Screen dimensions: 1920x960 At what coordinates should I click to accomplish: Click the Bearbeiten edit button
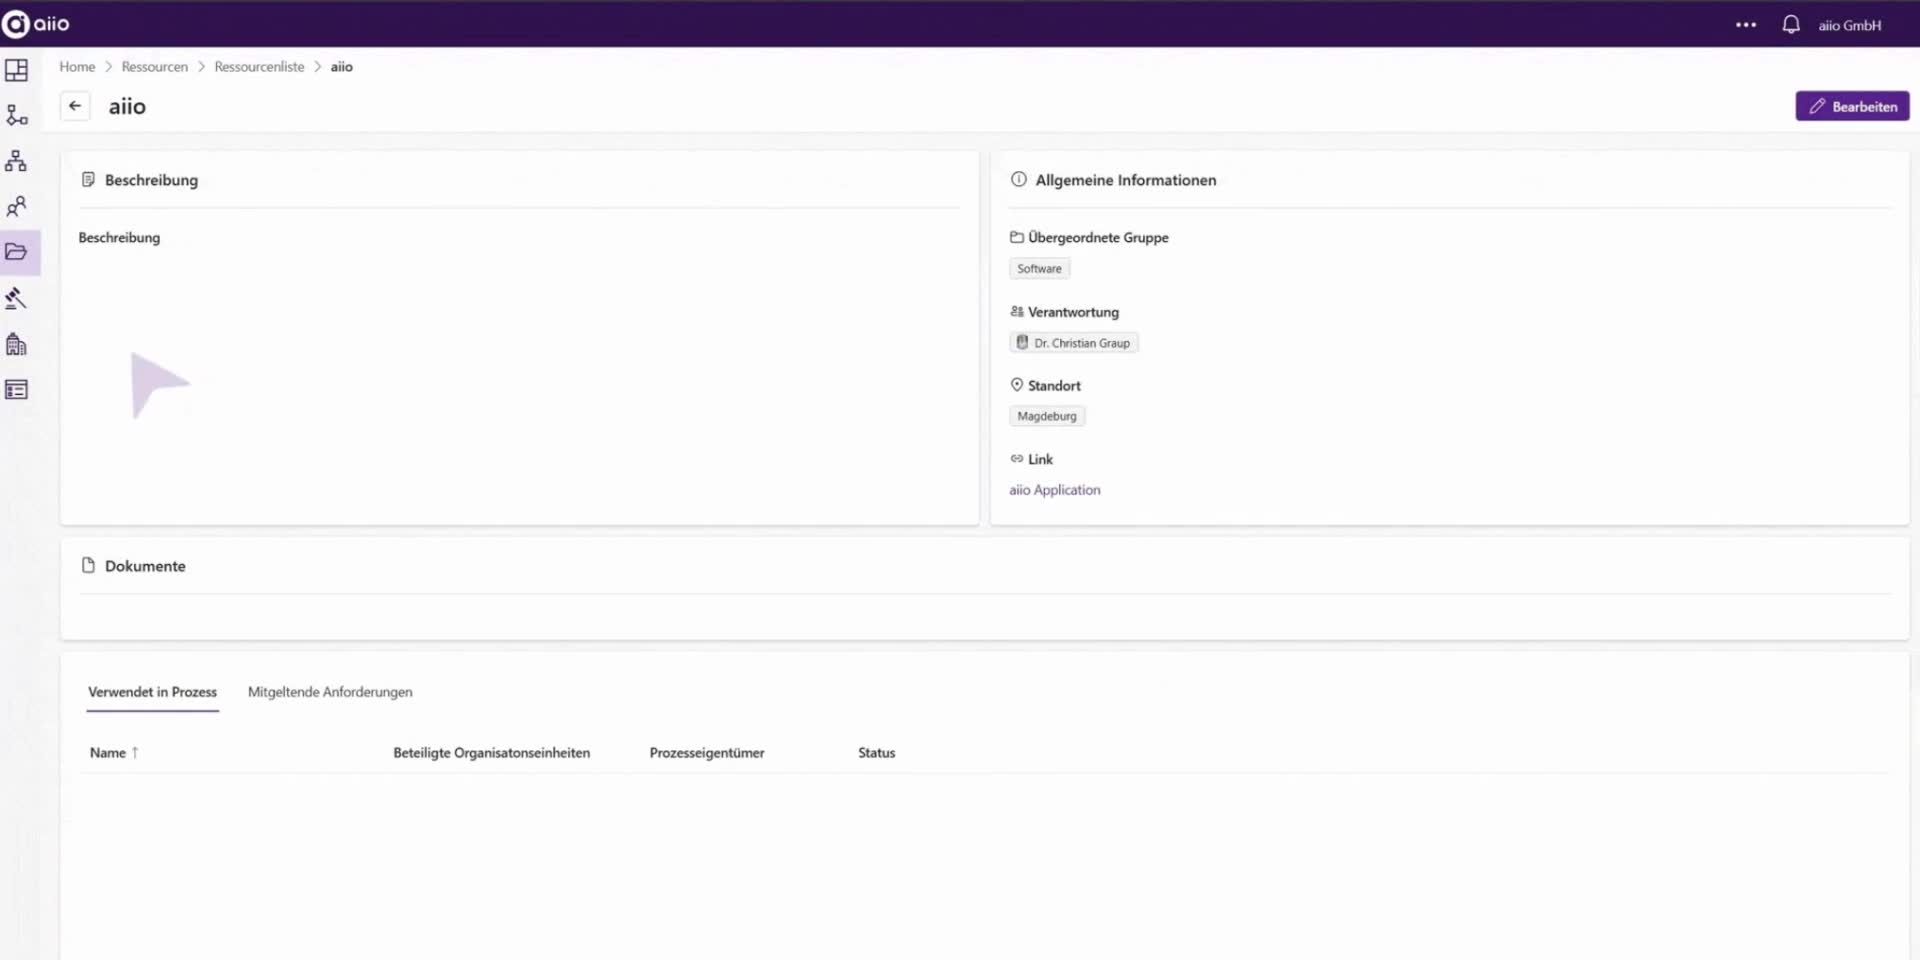(x=1852, y=106)
